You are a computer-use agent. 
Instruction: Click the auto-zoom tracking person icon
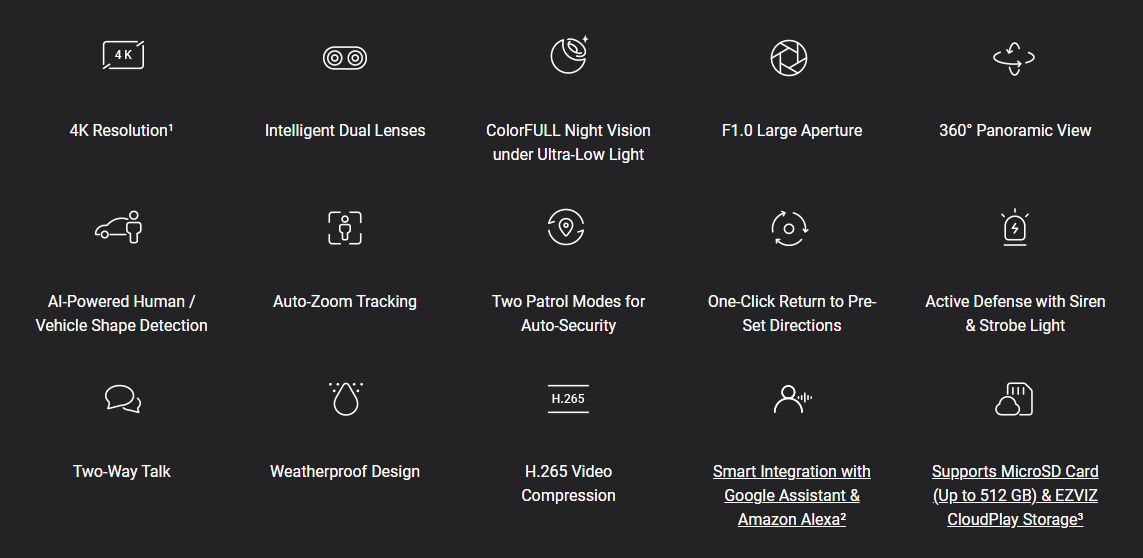pos(345,228)
